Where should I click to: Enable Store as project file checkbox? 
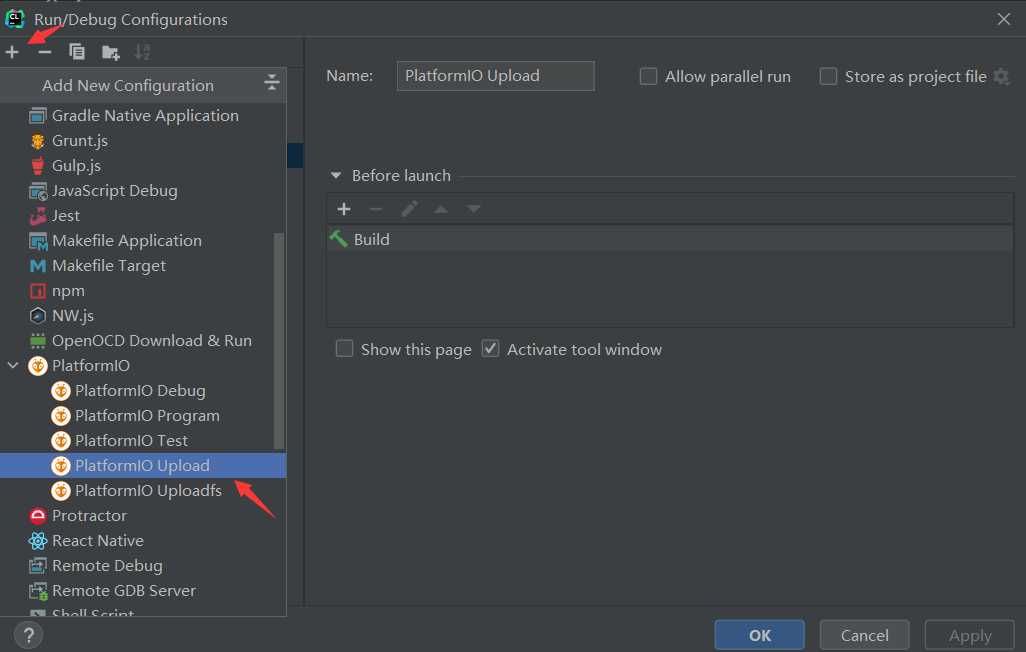pos(828,77)
